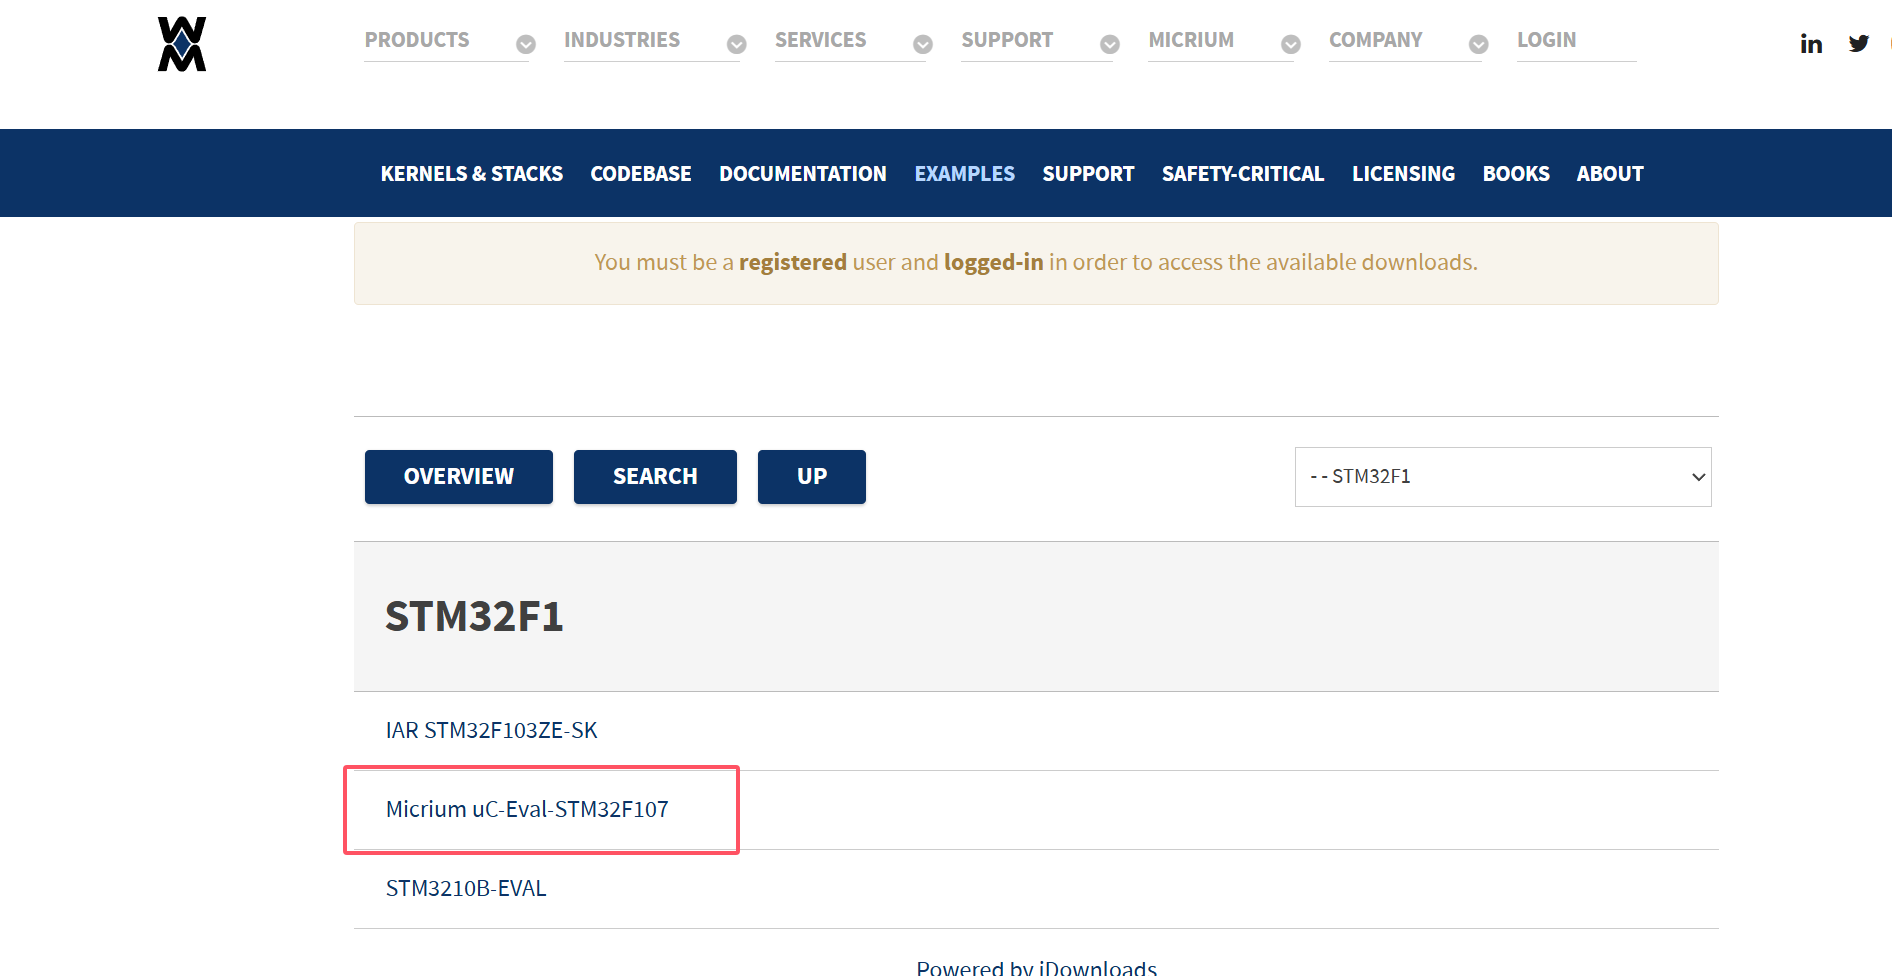Click the OVERVIEW button

click(x=459, y=477)
